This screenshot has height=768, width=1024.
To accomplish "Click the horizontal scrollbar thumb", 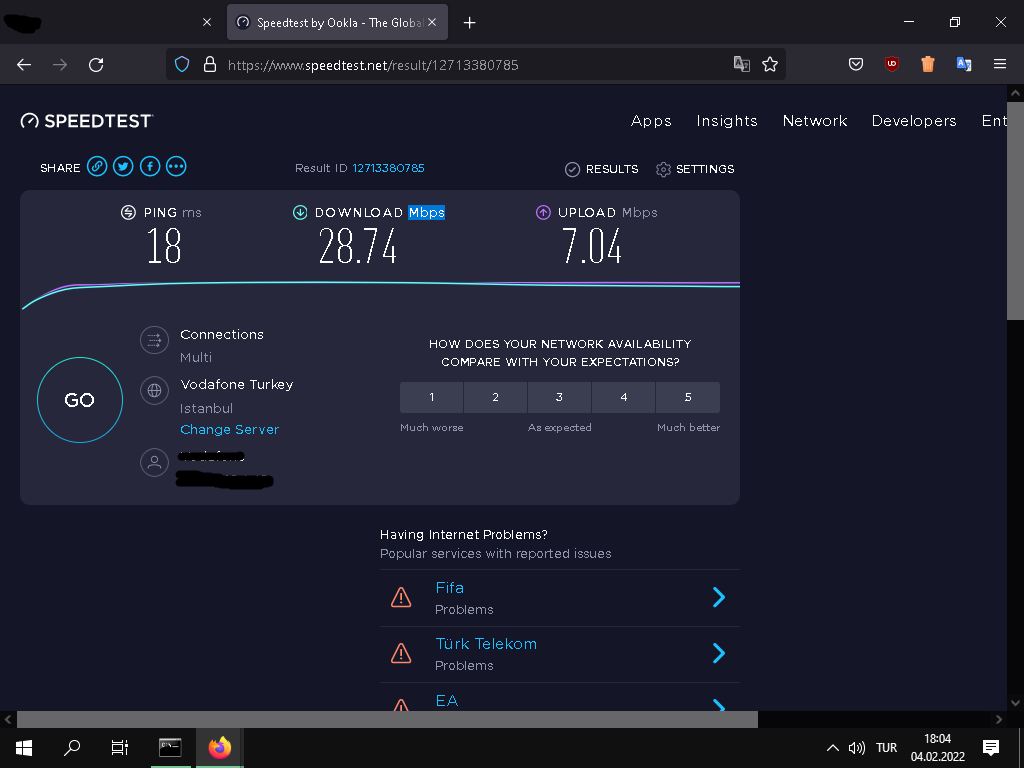I will coord(387,720).
